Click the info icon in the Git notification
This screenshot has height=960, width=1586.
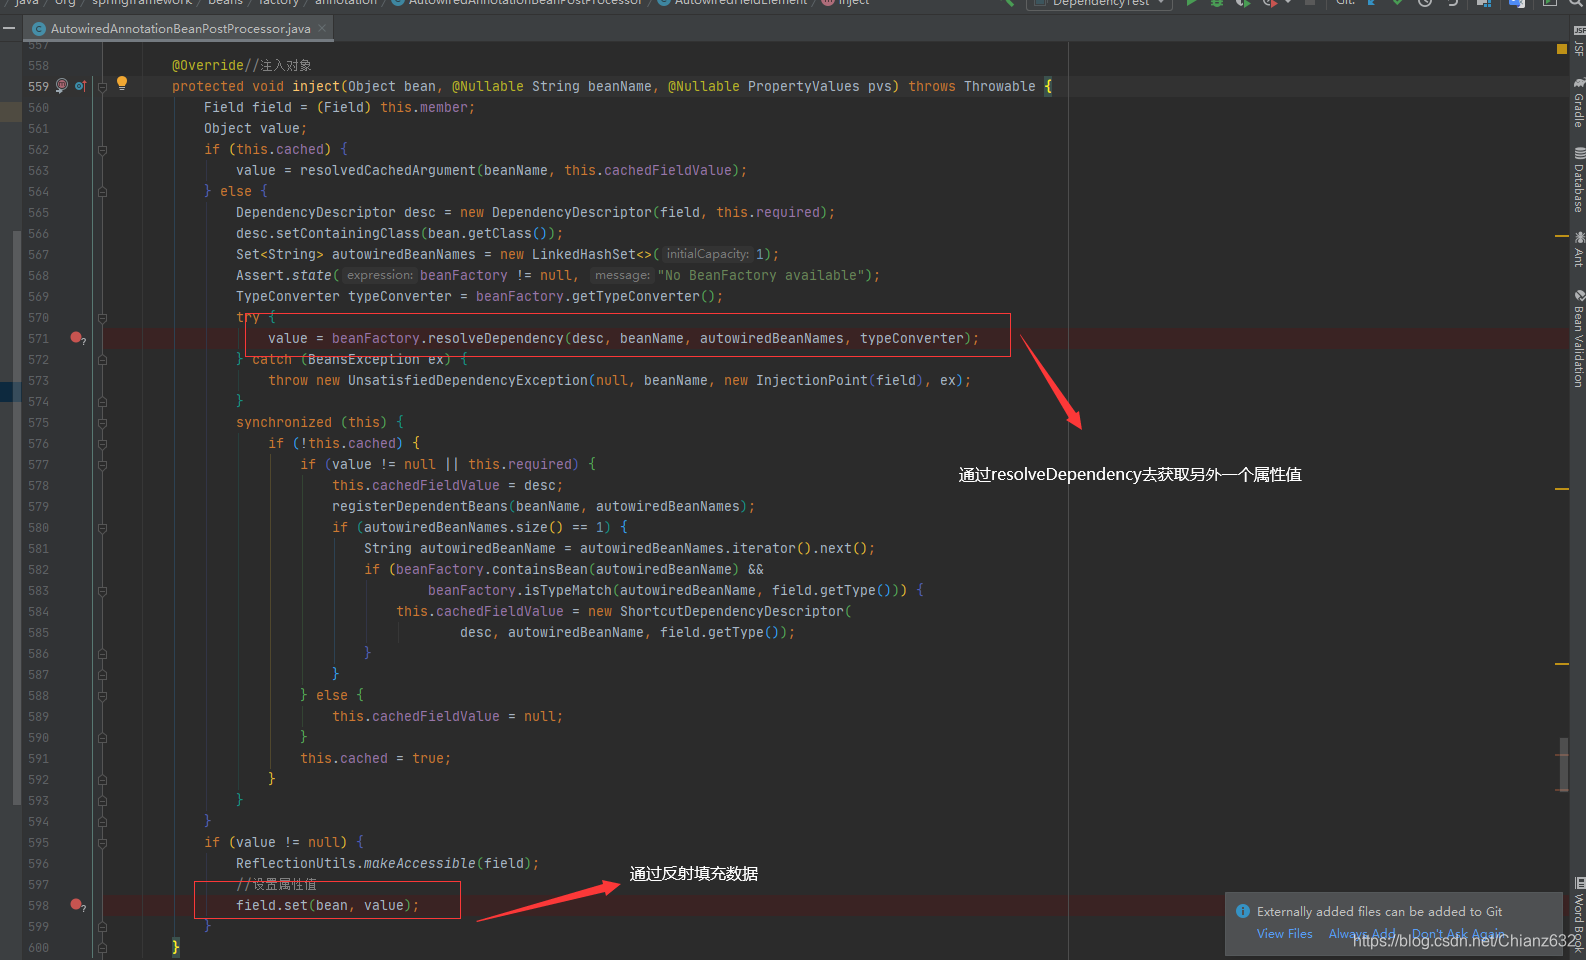coord(1243,911)
